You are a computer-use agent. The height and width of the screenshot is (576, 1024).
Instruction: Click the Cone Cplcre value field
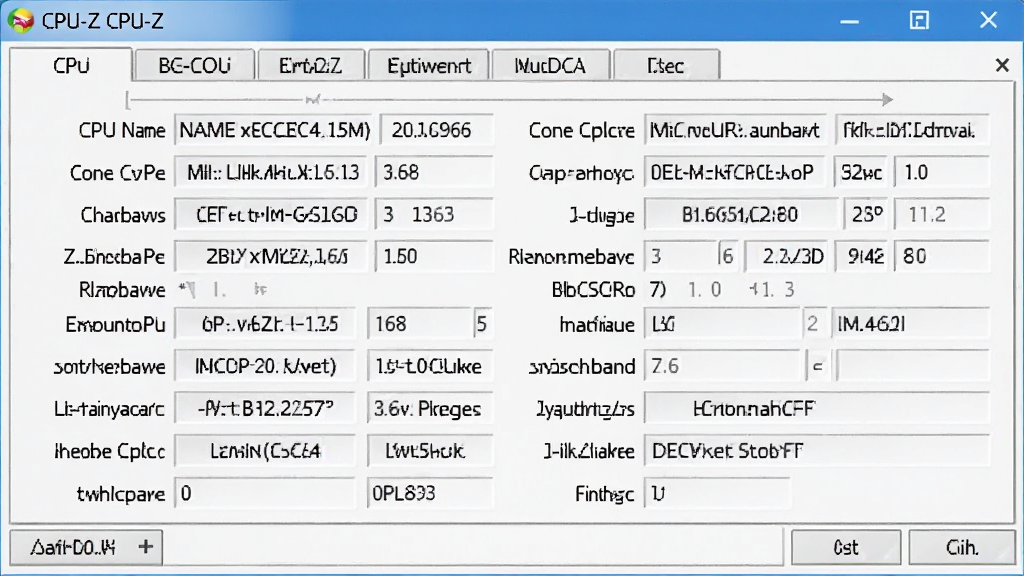pyautogui.click(x=736, y=131)
